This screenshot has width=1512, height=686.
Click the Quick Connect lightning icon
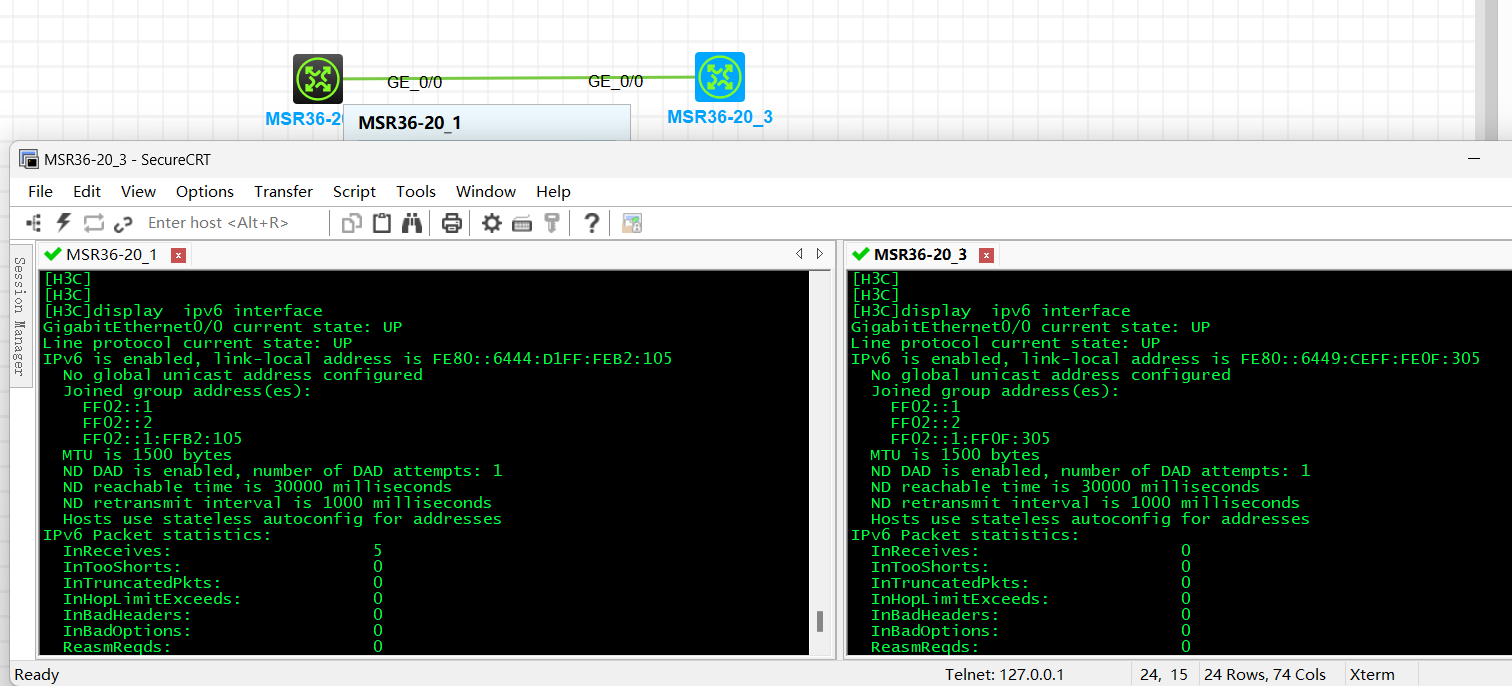(x=64, y=223)
